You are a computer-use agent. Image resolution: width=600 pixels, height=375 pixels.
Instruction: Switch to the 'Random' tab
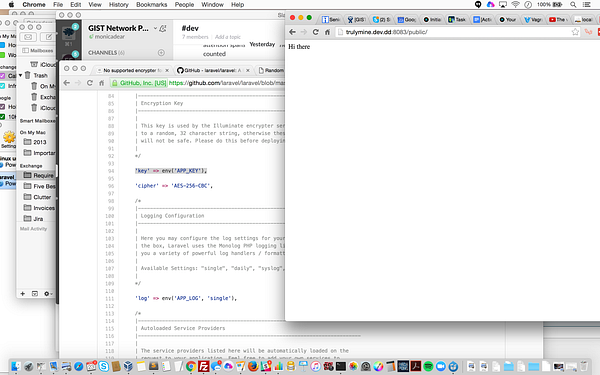coord(271,70)
